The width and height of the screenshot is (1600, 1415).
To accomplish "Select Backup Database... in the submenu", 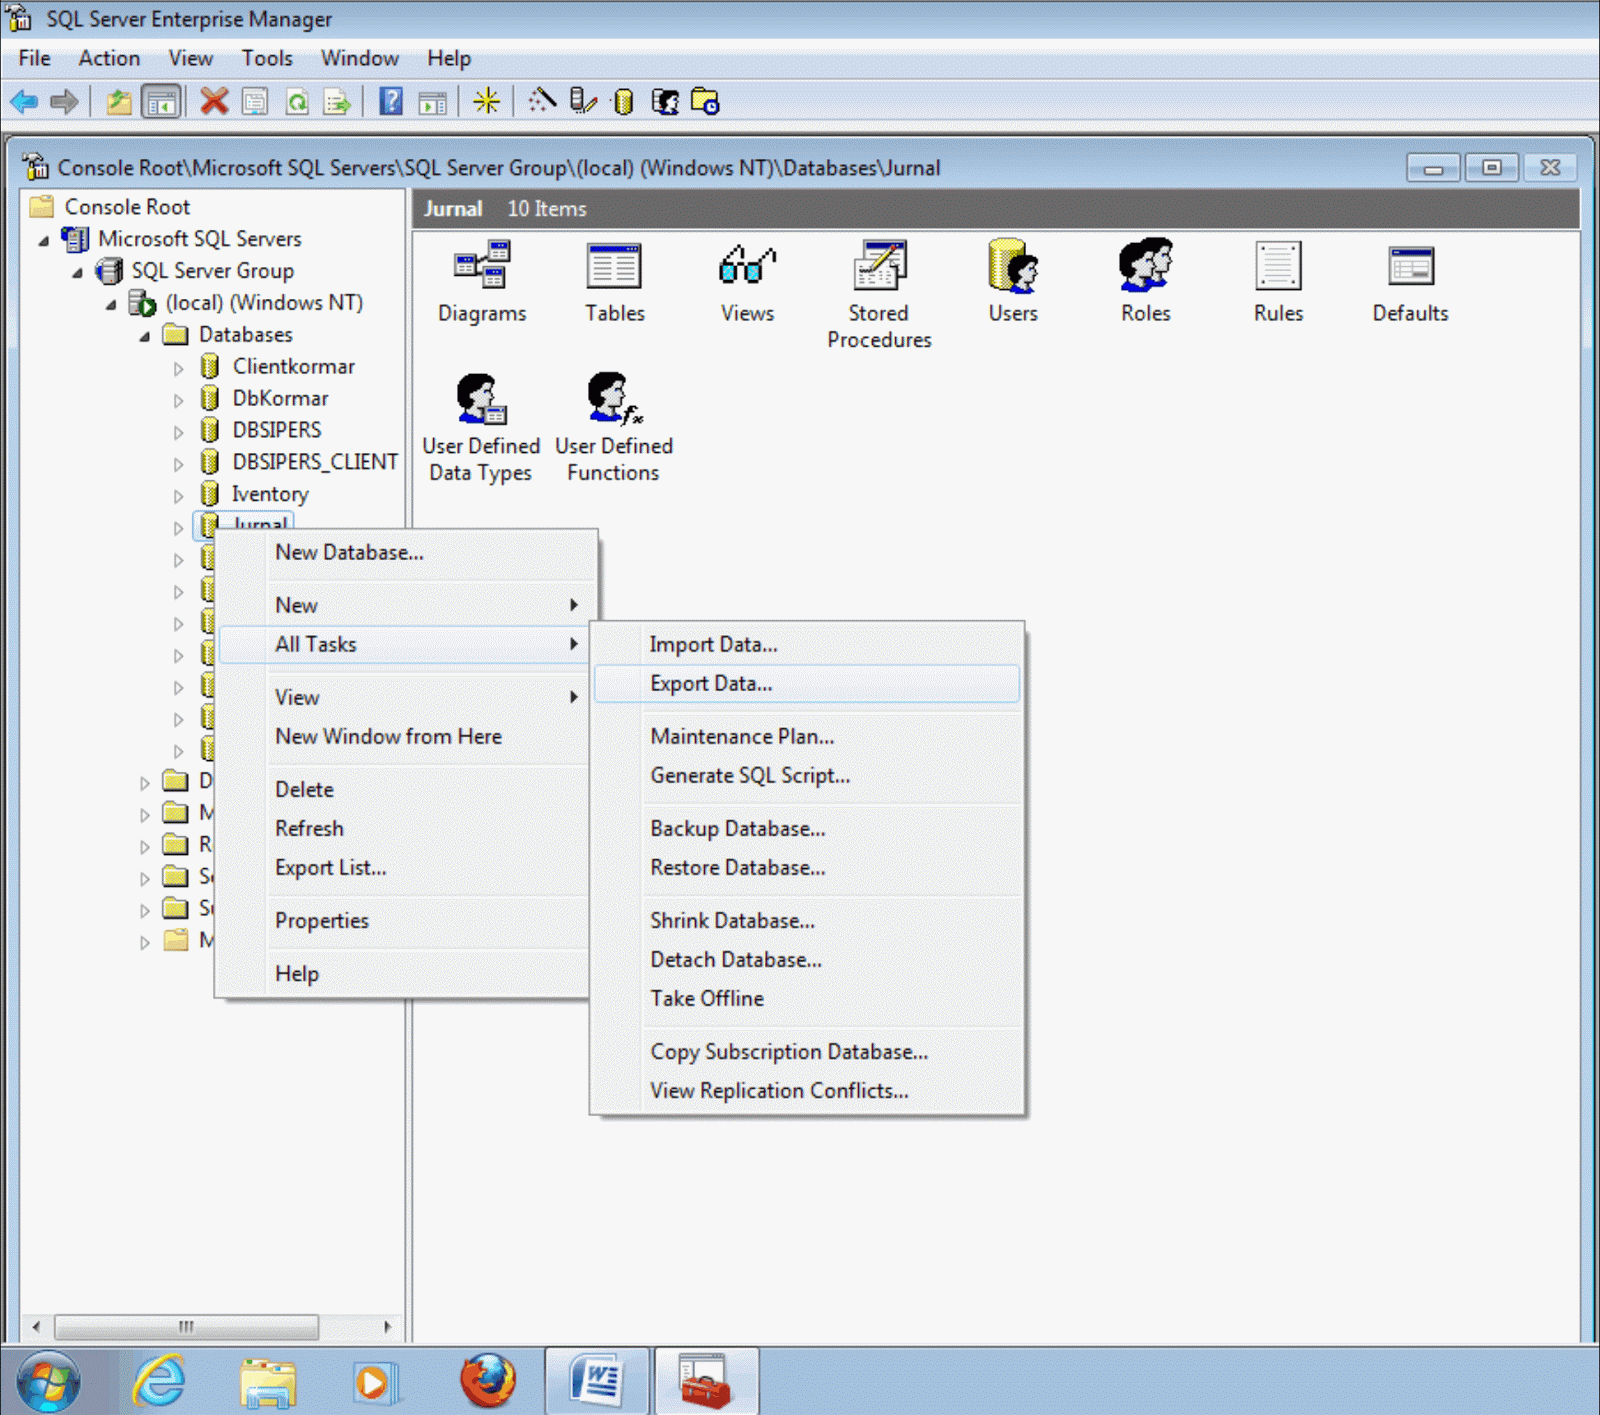I will click(807, 829).
